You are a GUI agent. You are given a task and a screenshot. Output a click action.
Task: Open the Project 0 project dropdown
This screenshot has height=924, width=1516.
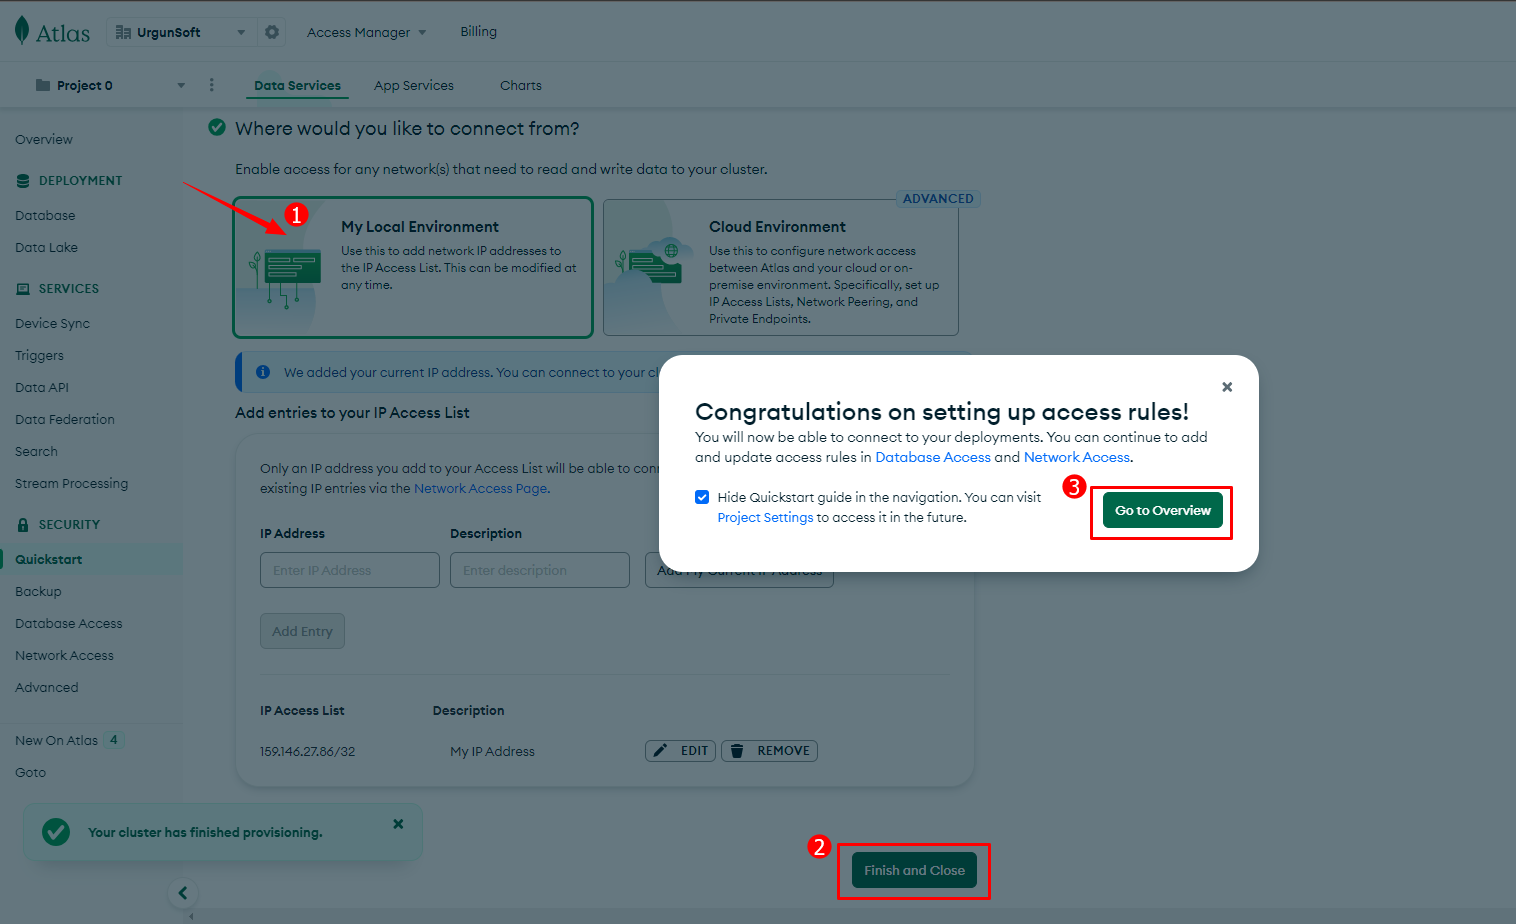click(110, 85)
